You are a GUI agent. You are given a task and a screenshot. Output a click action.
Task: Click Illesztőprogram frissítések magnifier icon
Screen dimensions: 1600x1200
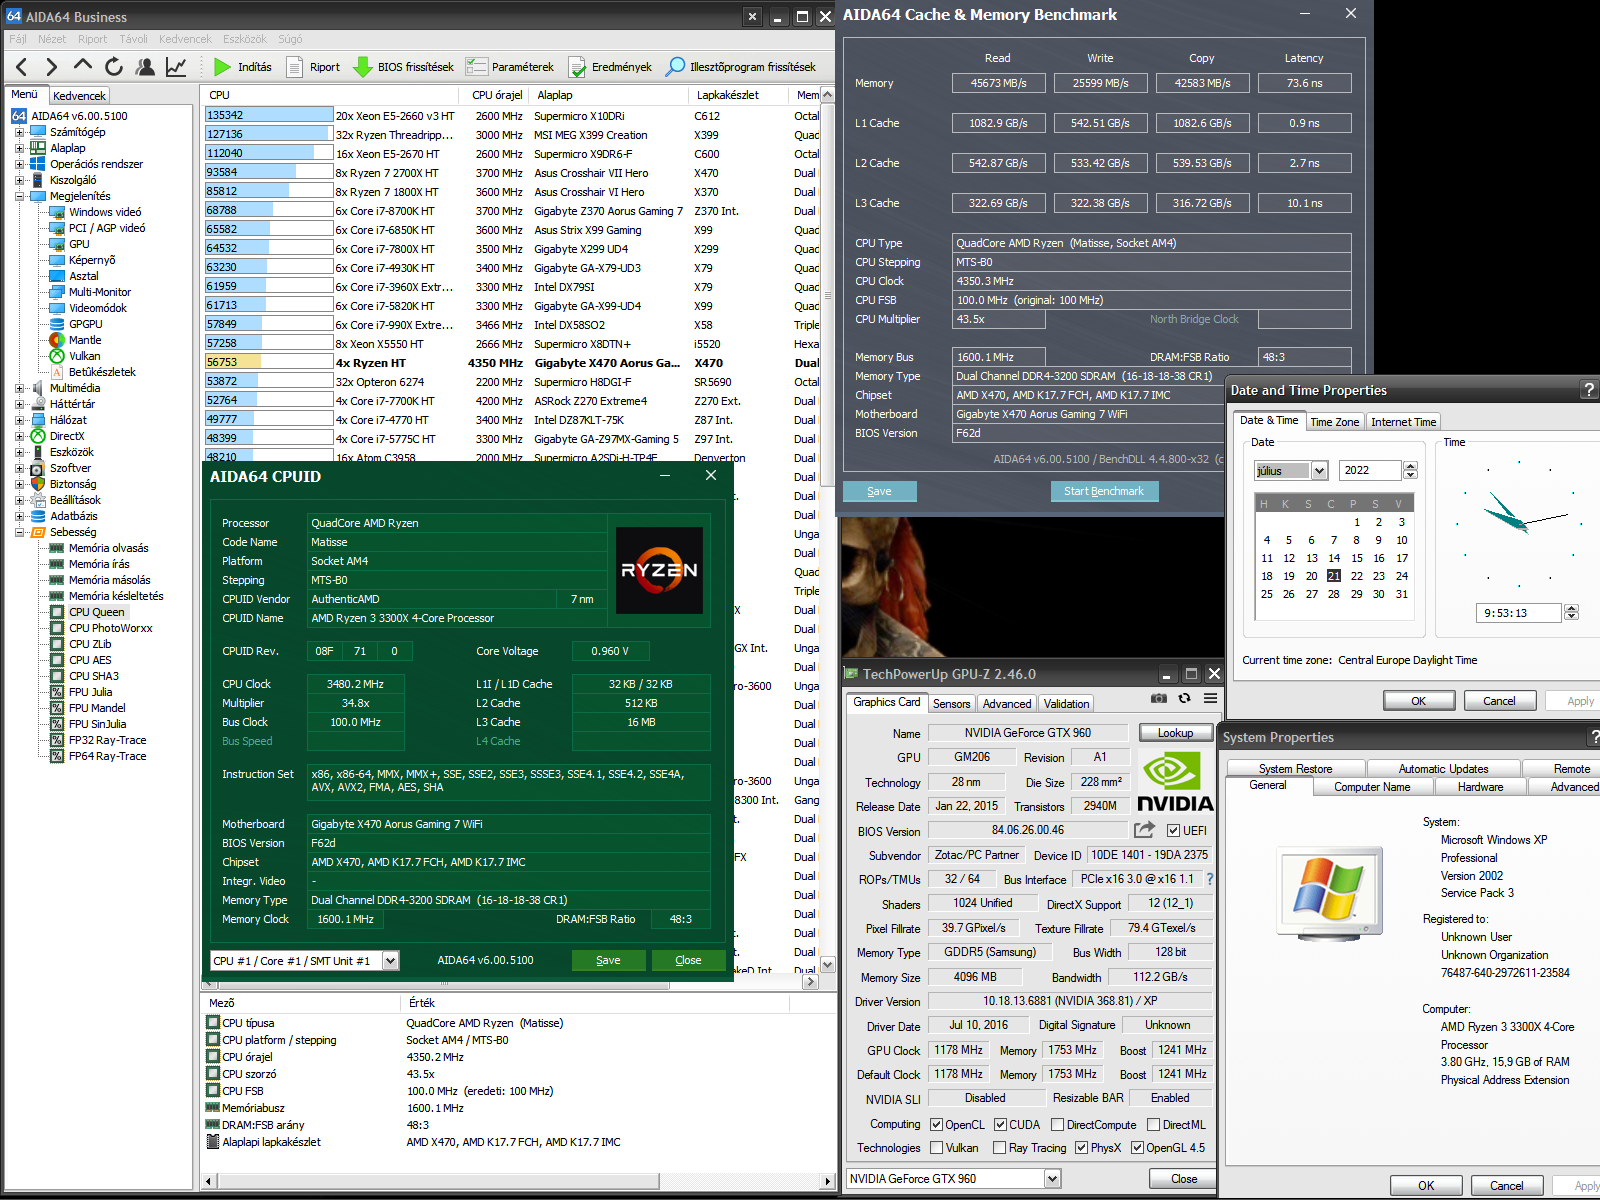(676, 66)
